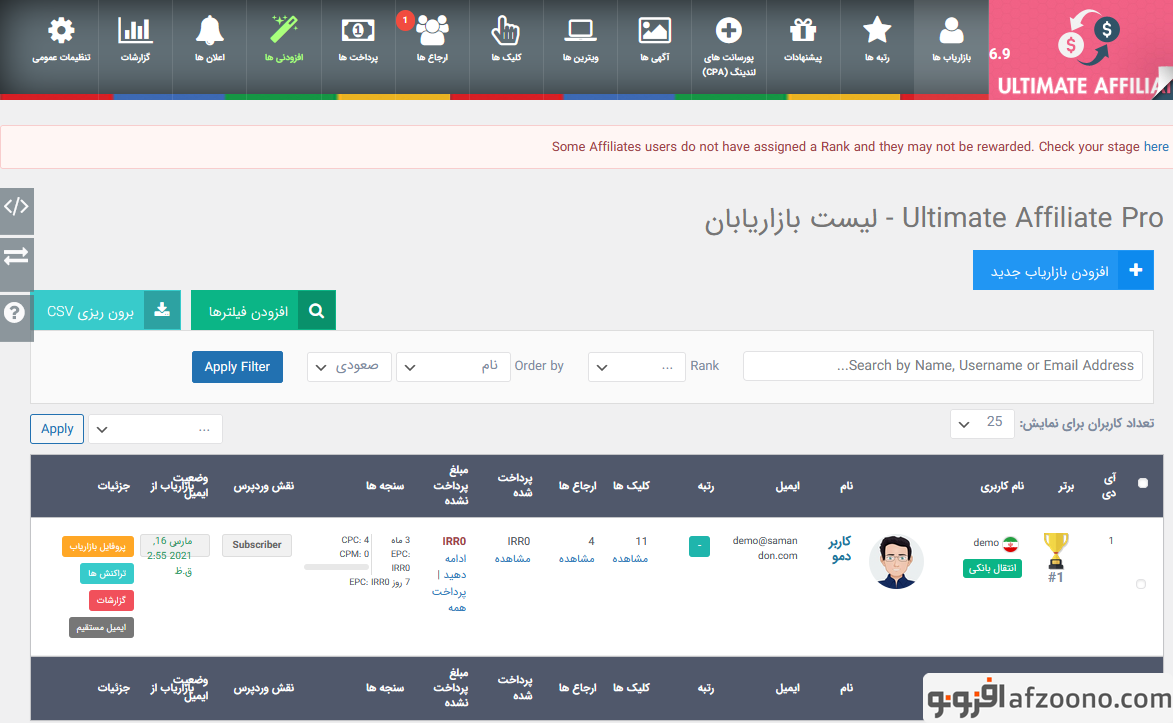Change users per page dropdown showing 25

[x=982, y=424]
